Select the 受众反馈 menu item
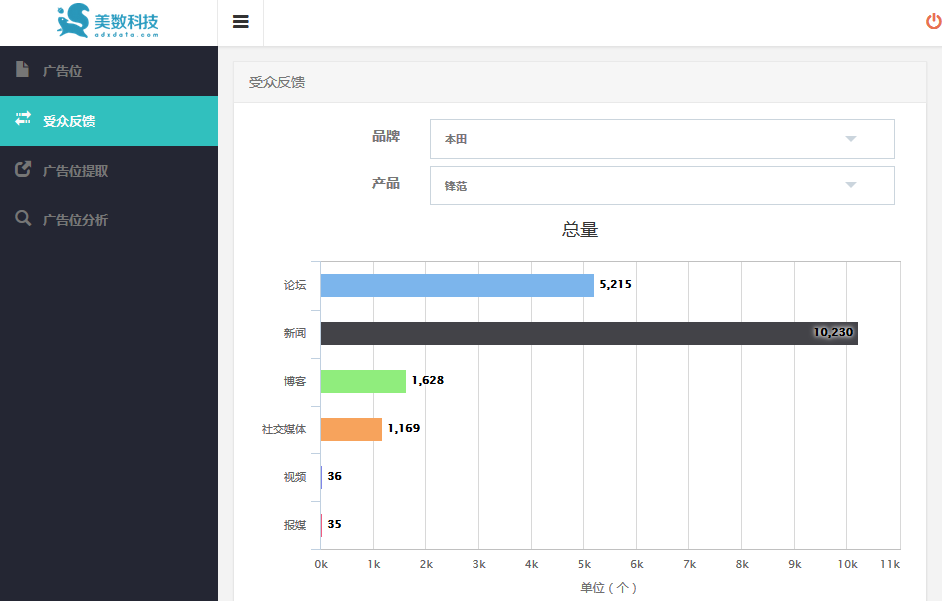This screenshot has width=942, height=601. (109, 121)
